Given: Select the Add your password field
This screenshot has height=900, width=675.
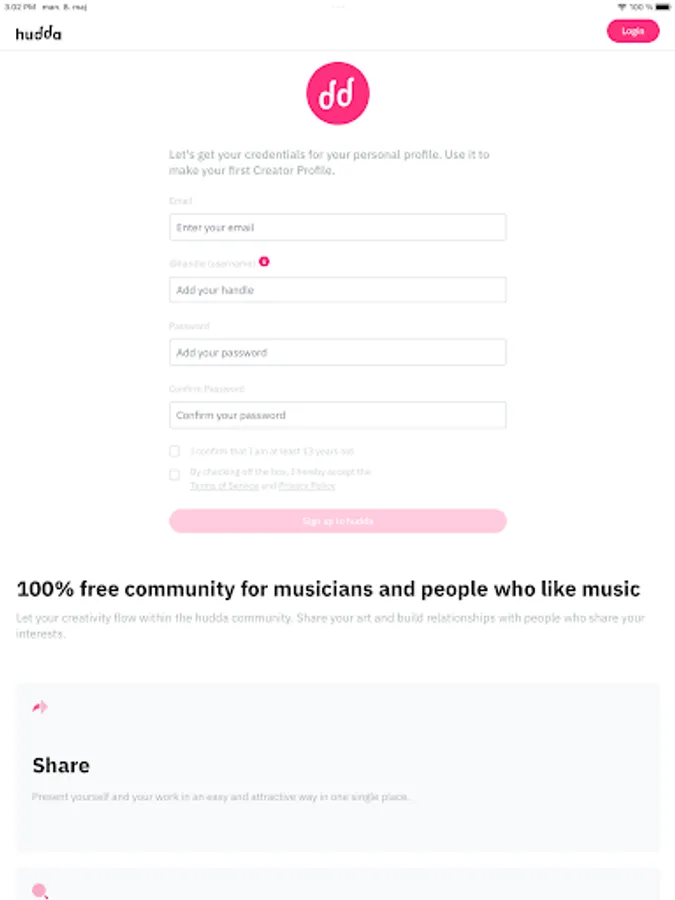Looking at the screenshot, I should 338,352.
